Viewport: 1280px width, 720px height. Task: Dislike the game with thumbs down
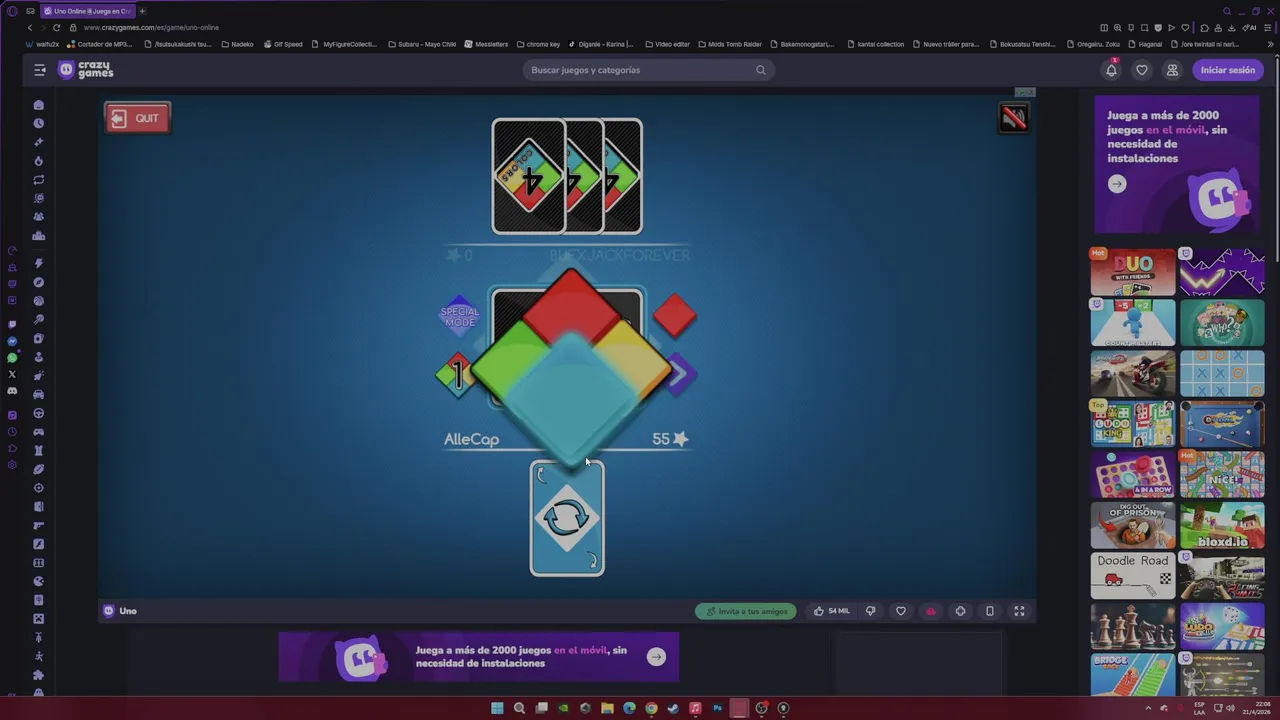pyautogui.click(x=870, y=611)
